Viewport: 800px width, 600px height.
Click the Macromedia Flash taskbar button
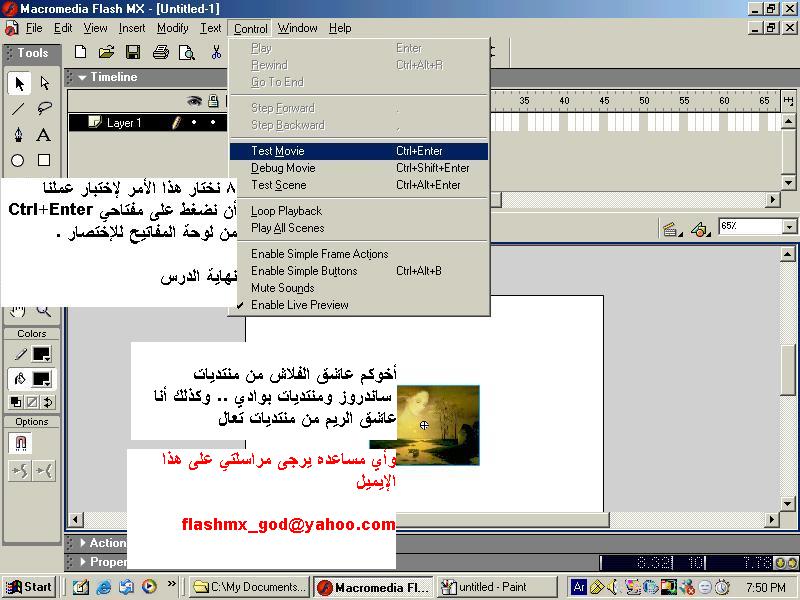[373, 587]
